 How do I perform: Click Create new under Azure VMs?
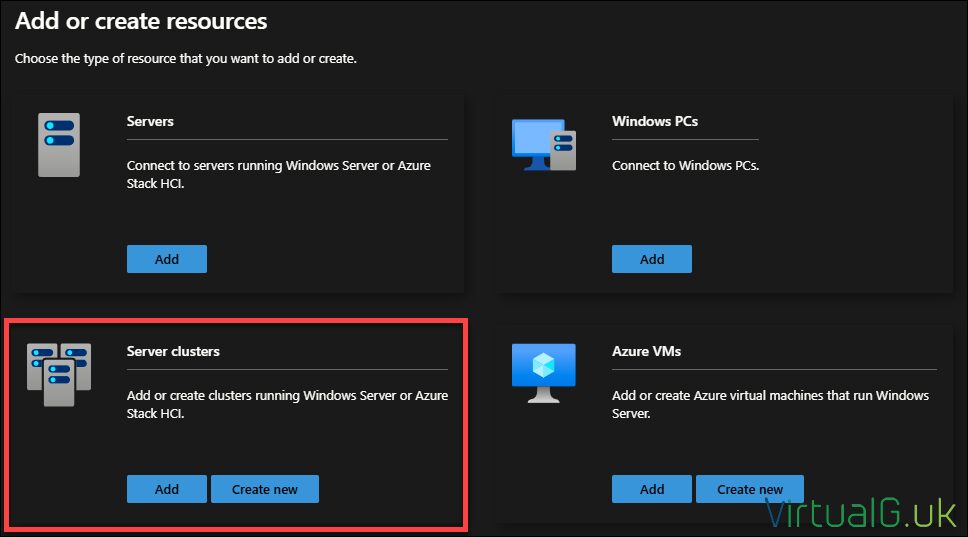[749, 489]
